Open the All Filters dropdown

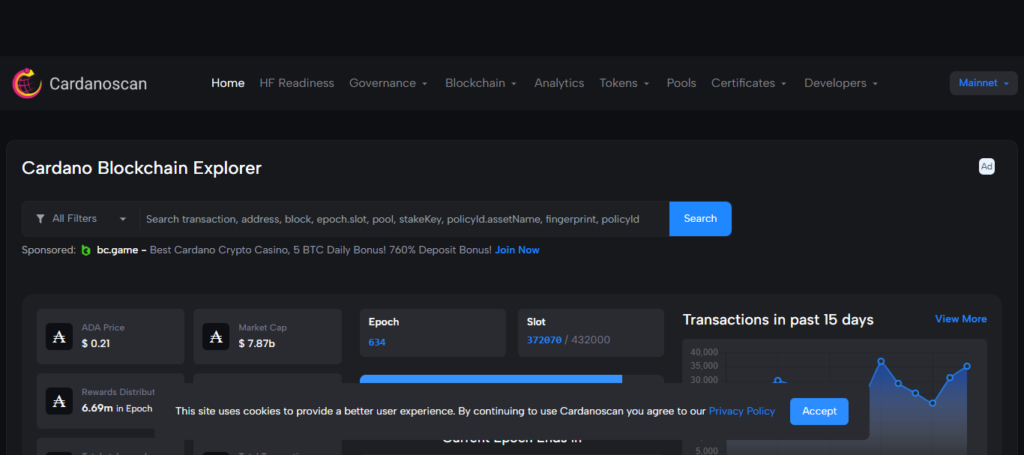[81, 219]
